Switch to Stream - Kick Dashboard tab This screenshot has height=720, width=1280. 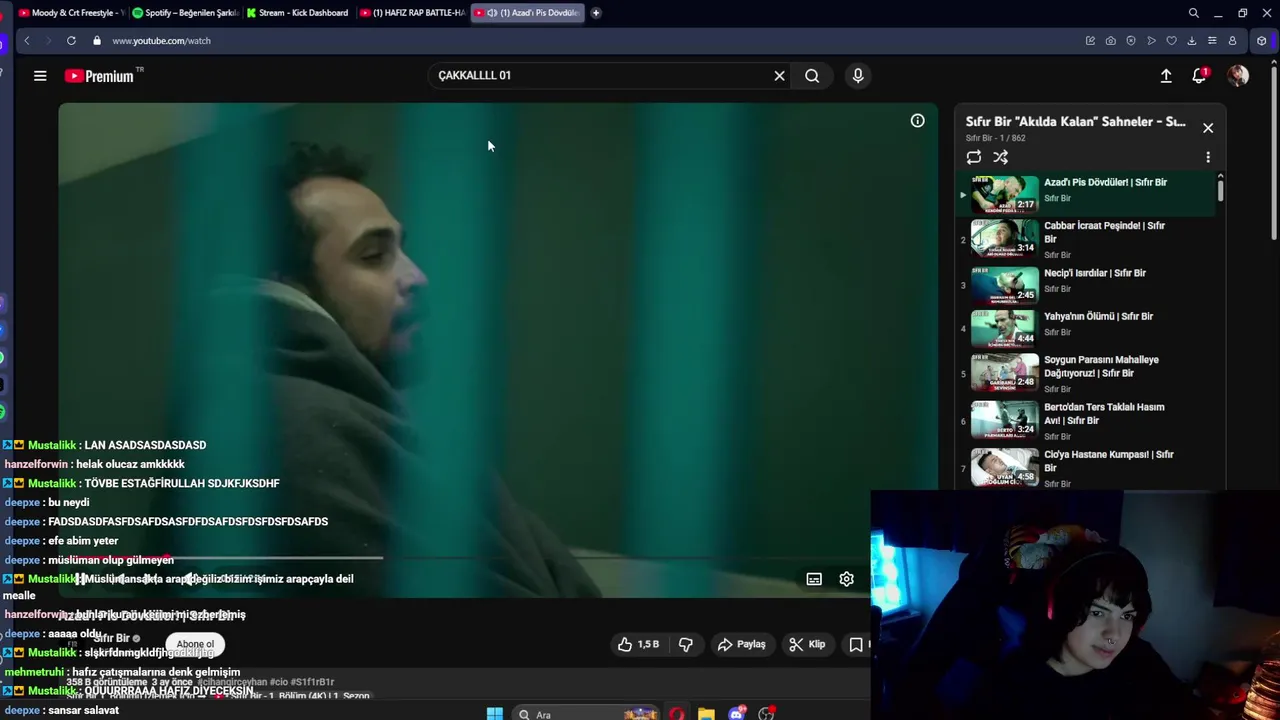click(x=298, y=13)
